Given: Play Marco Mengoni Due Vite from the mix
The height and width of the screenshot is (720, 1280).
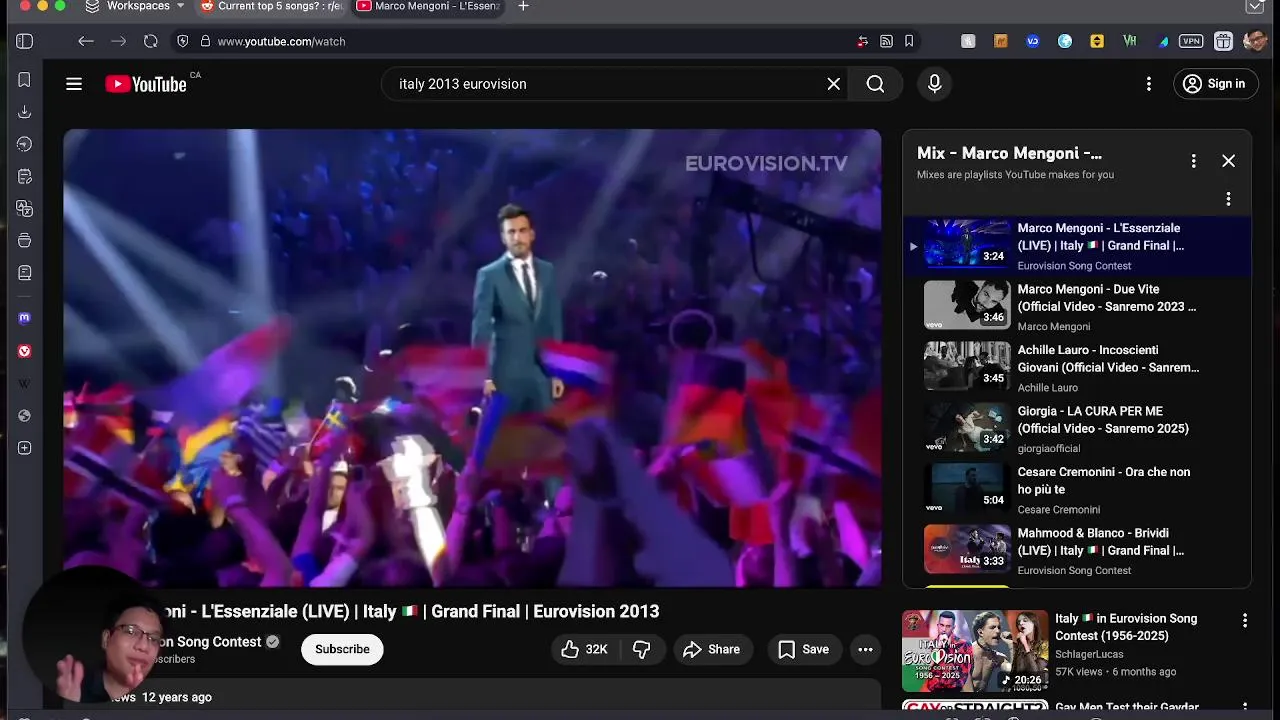Looking at the screenshot, I should (x=1076, y=307).
